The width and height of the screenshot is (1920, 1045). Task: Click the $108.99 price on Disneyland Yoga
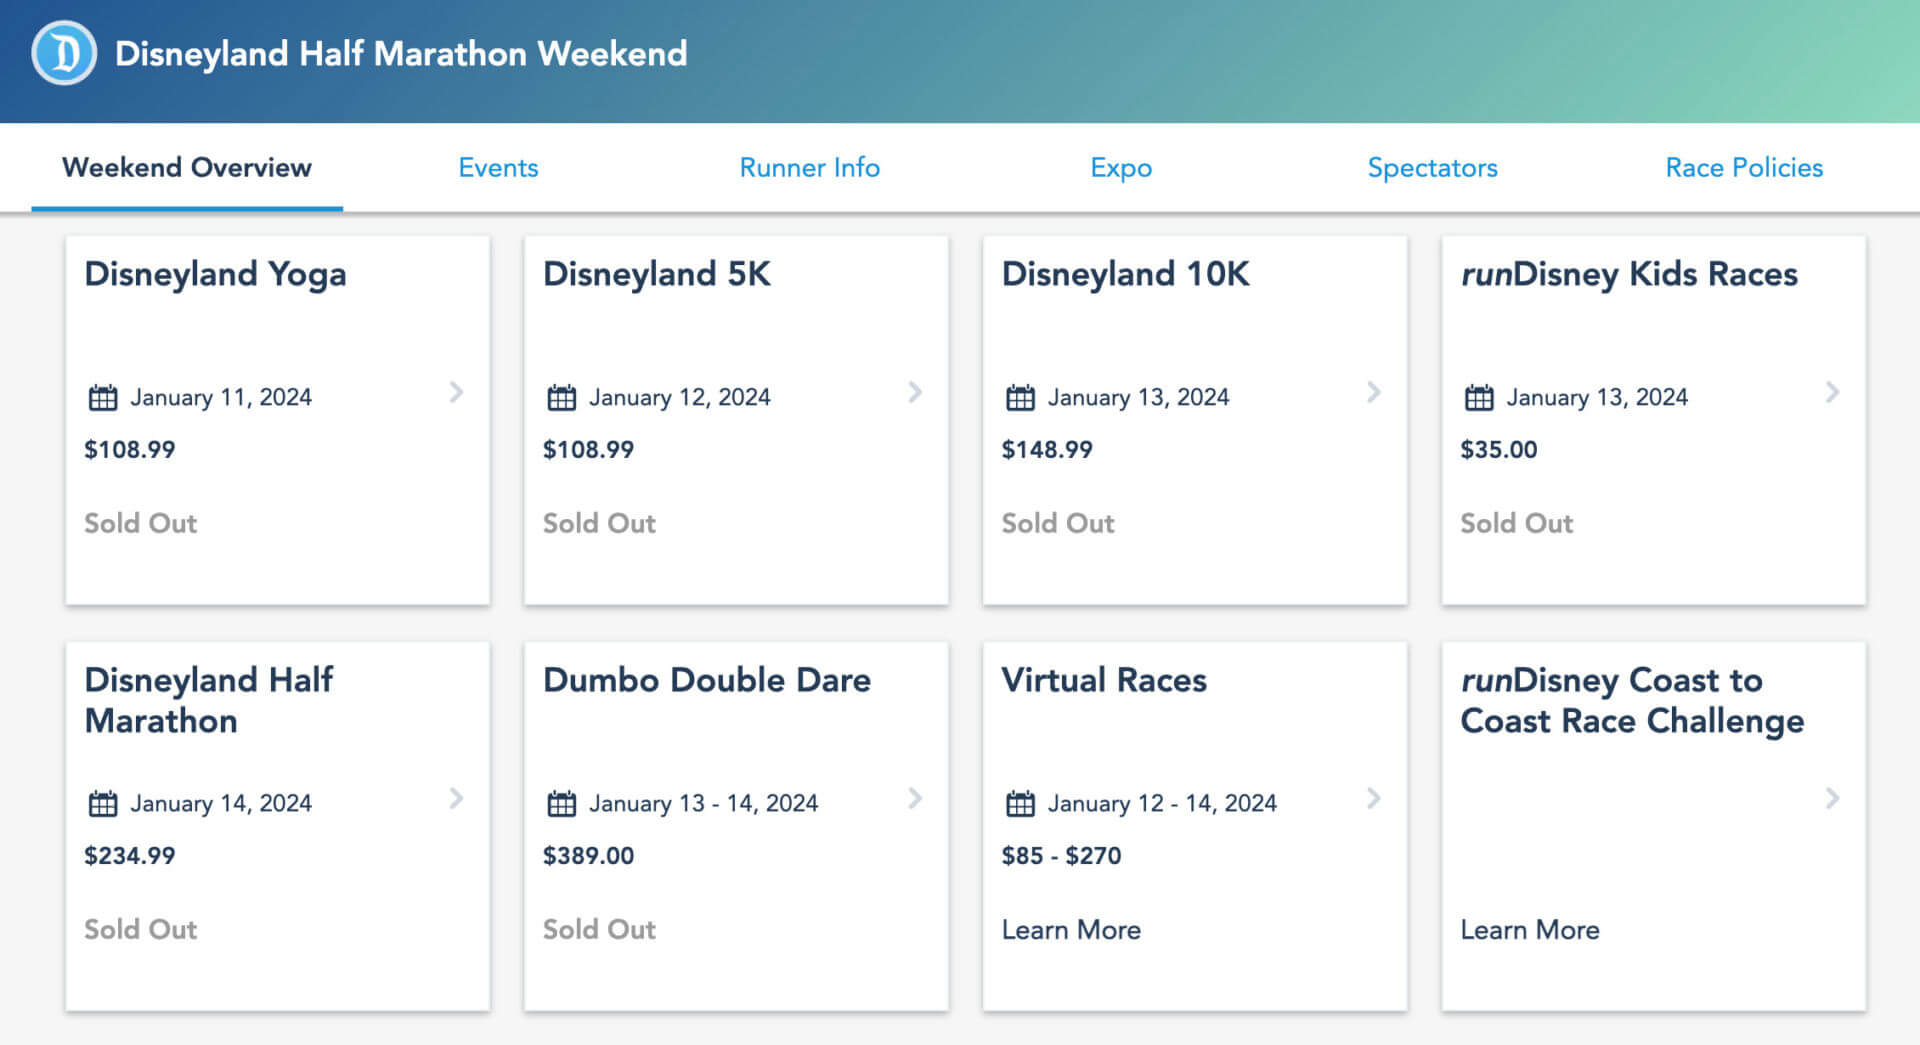tap(130, 450)
